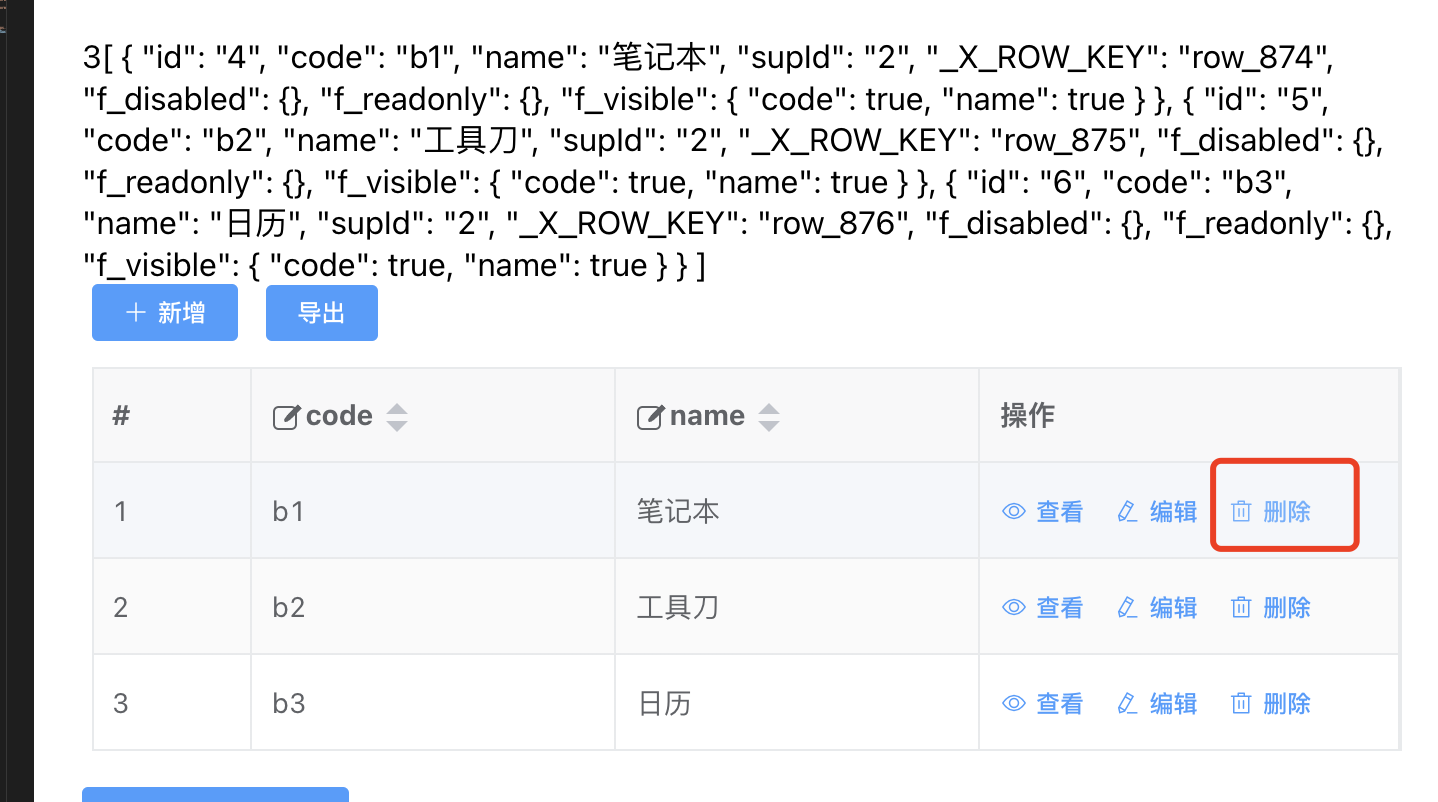Sort code column descending with down arrow
The height and width of the screenshot is (802, 1438).
click(x=397, y=425)
